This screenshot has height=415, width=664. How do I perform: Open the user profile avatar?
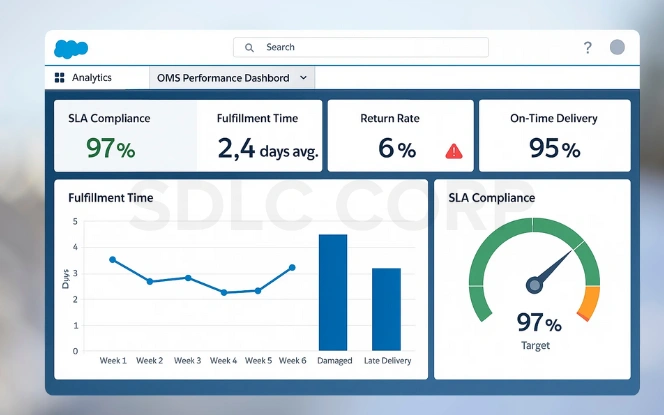coord(617,47)
